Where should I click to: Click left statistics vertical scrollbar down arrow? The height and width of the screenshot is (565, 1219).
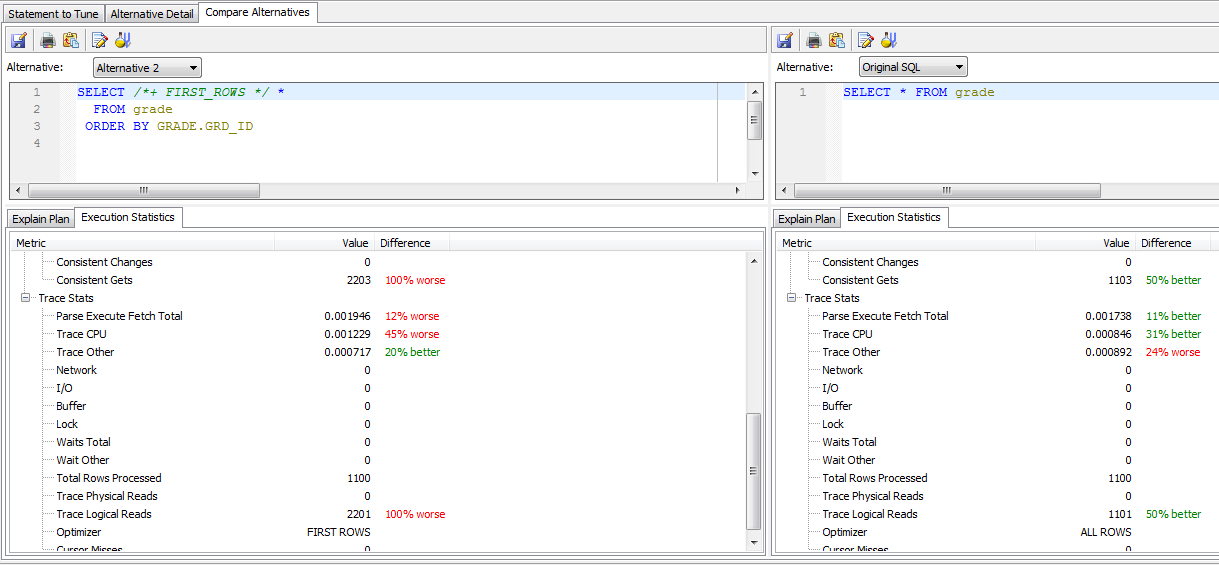(x=754, y=542)
